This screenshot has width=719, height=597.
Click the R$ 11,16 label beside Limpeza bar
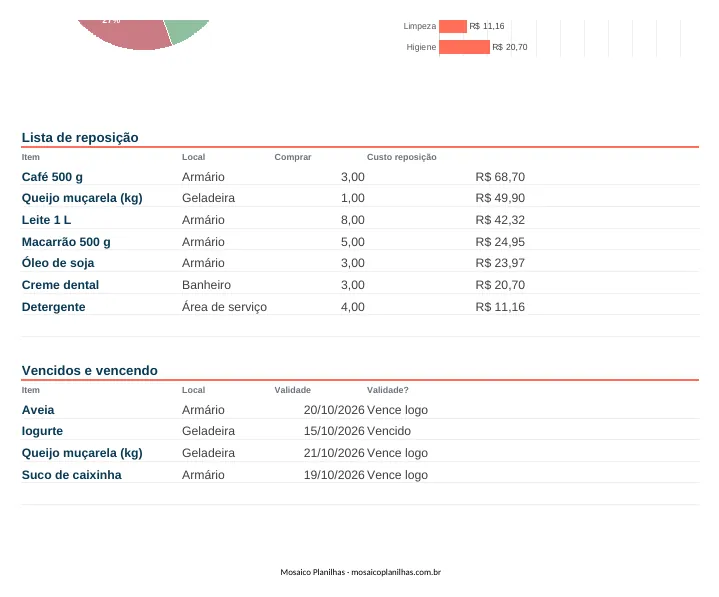coord(487,26)
